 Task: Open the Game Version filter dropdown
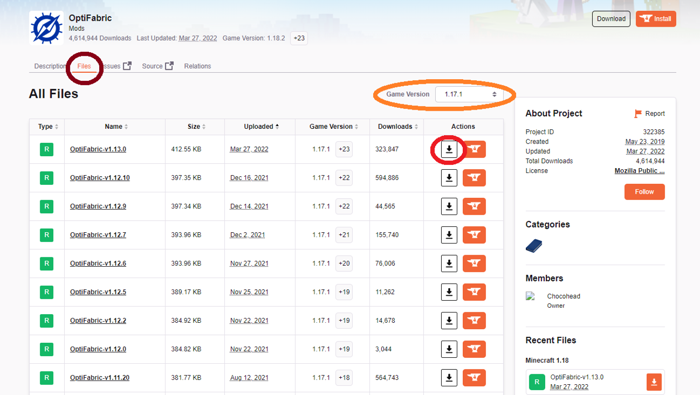[470, 94]
